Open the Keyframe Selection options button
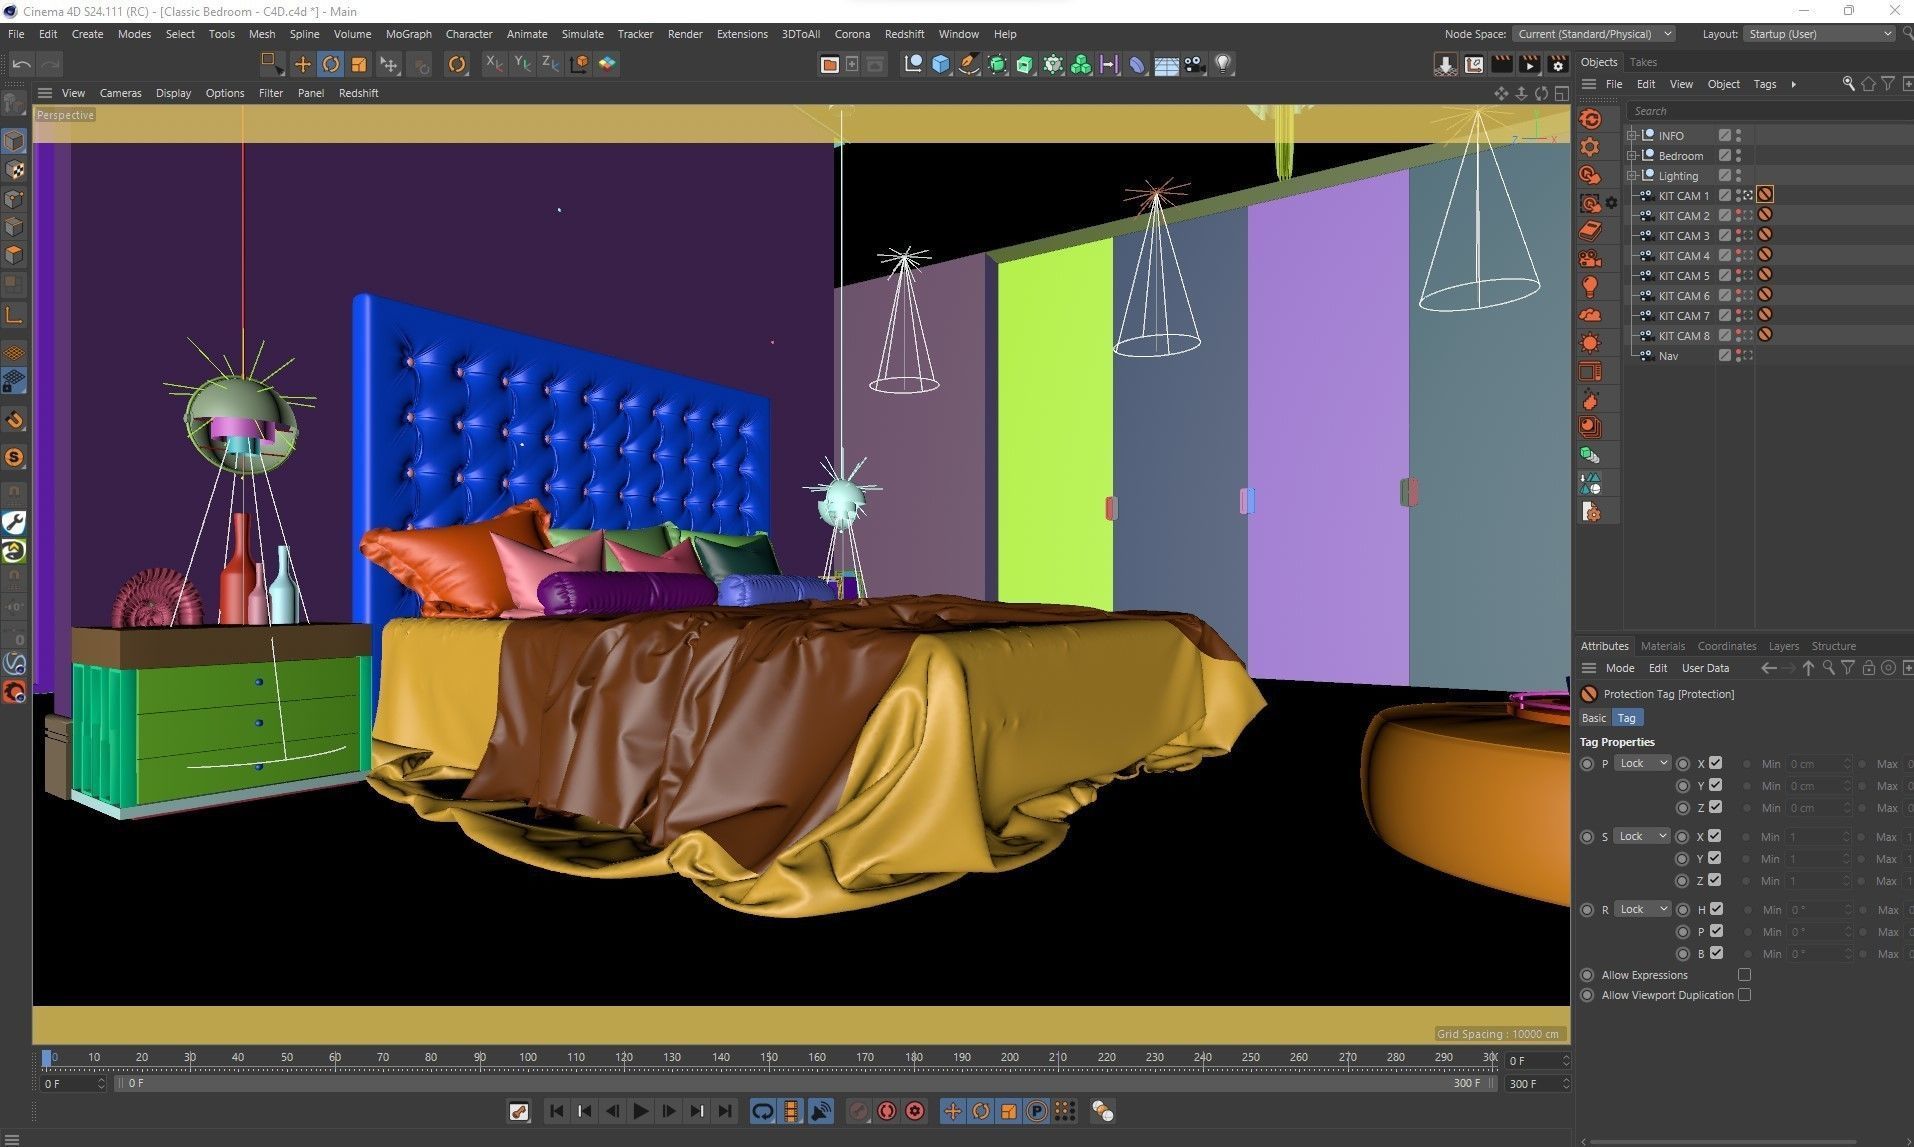 pyautogui.click(x=914, y=1111)
